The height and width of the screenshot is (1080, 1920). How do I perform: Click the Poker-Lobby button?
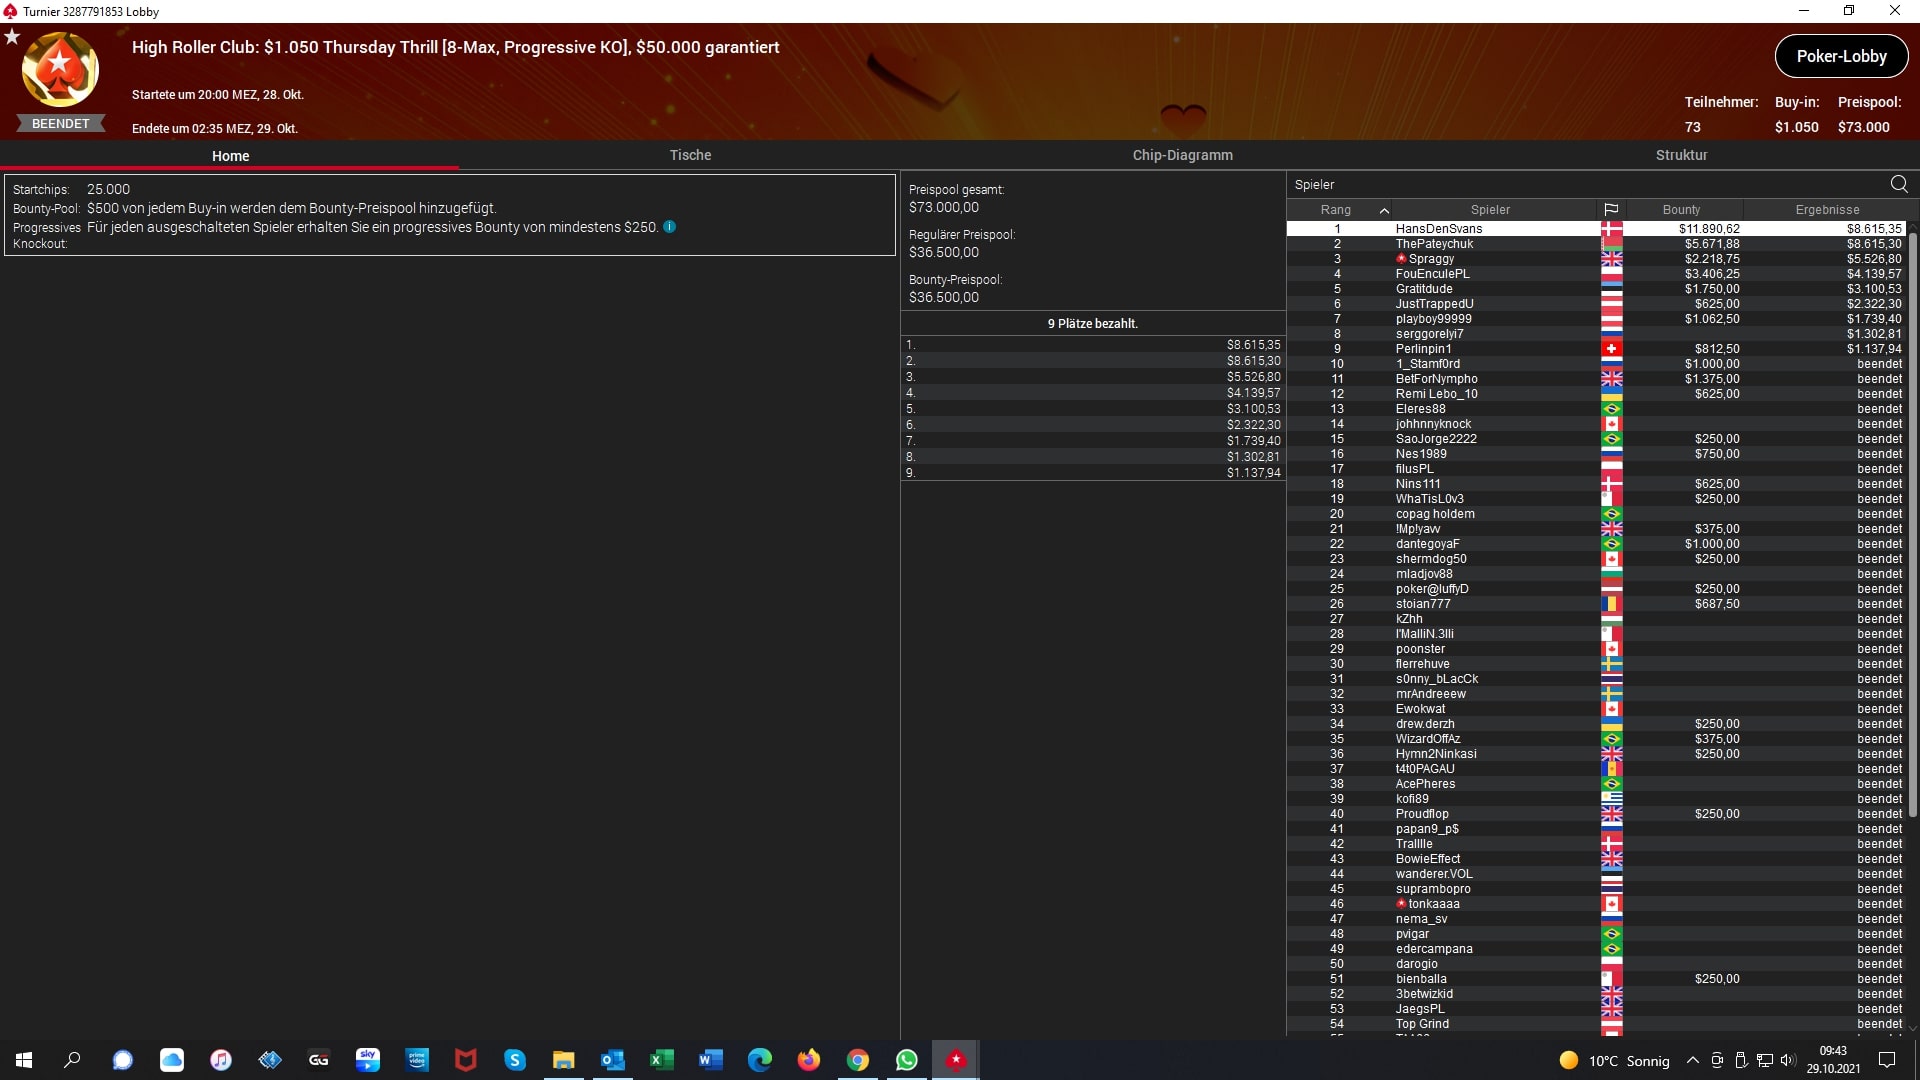point(1841,56)
